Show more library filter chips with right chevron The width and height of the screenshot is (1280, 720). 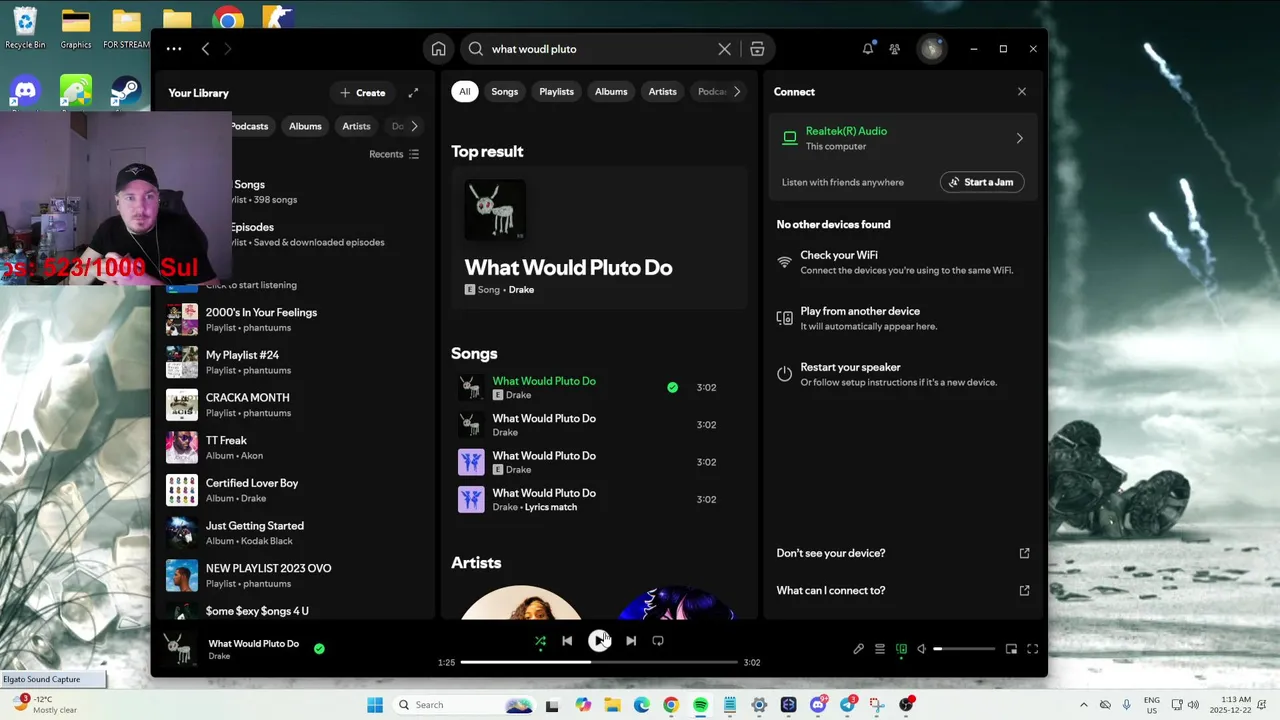tap(414, 126)
